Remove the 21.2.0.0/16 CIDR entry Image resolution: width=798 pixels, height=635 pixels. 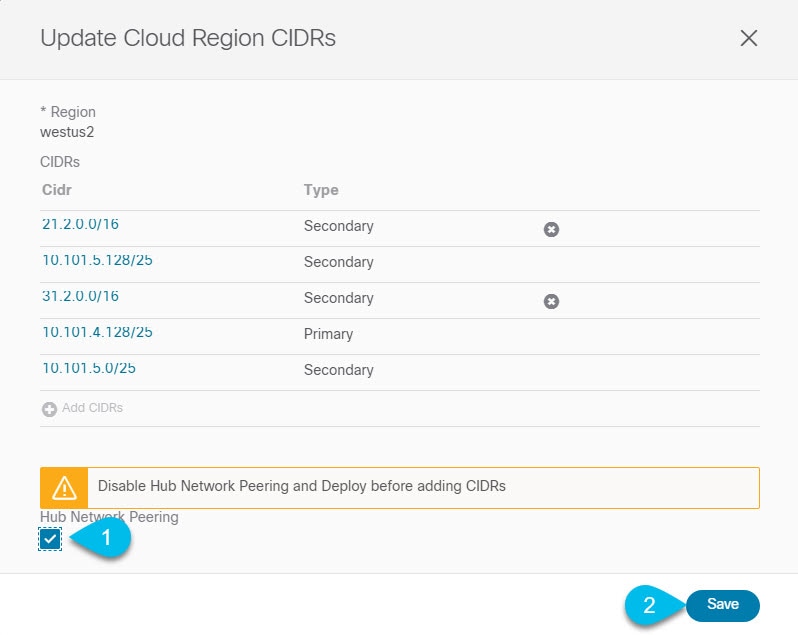coord(551,229)
